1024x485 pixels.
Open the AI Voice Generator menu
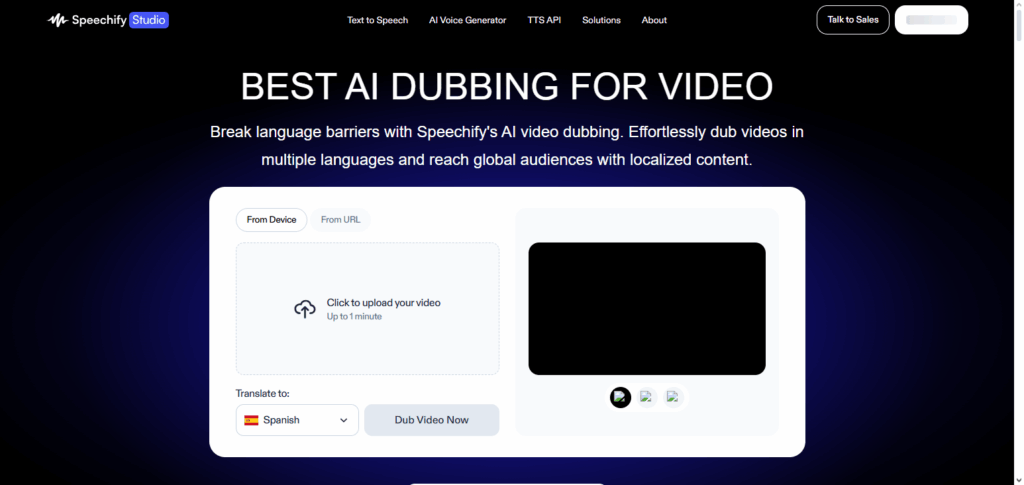click(x=468, y=20)
